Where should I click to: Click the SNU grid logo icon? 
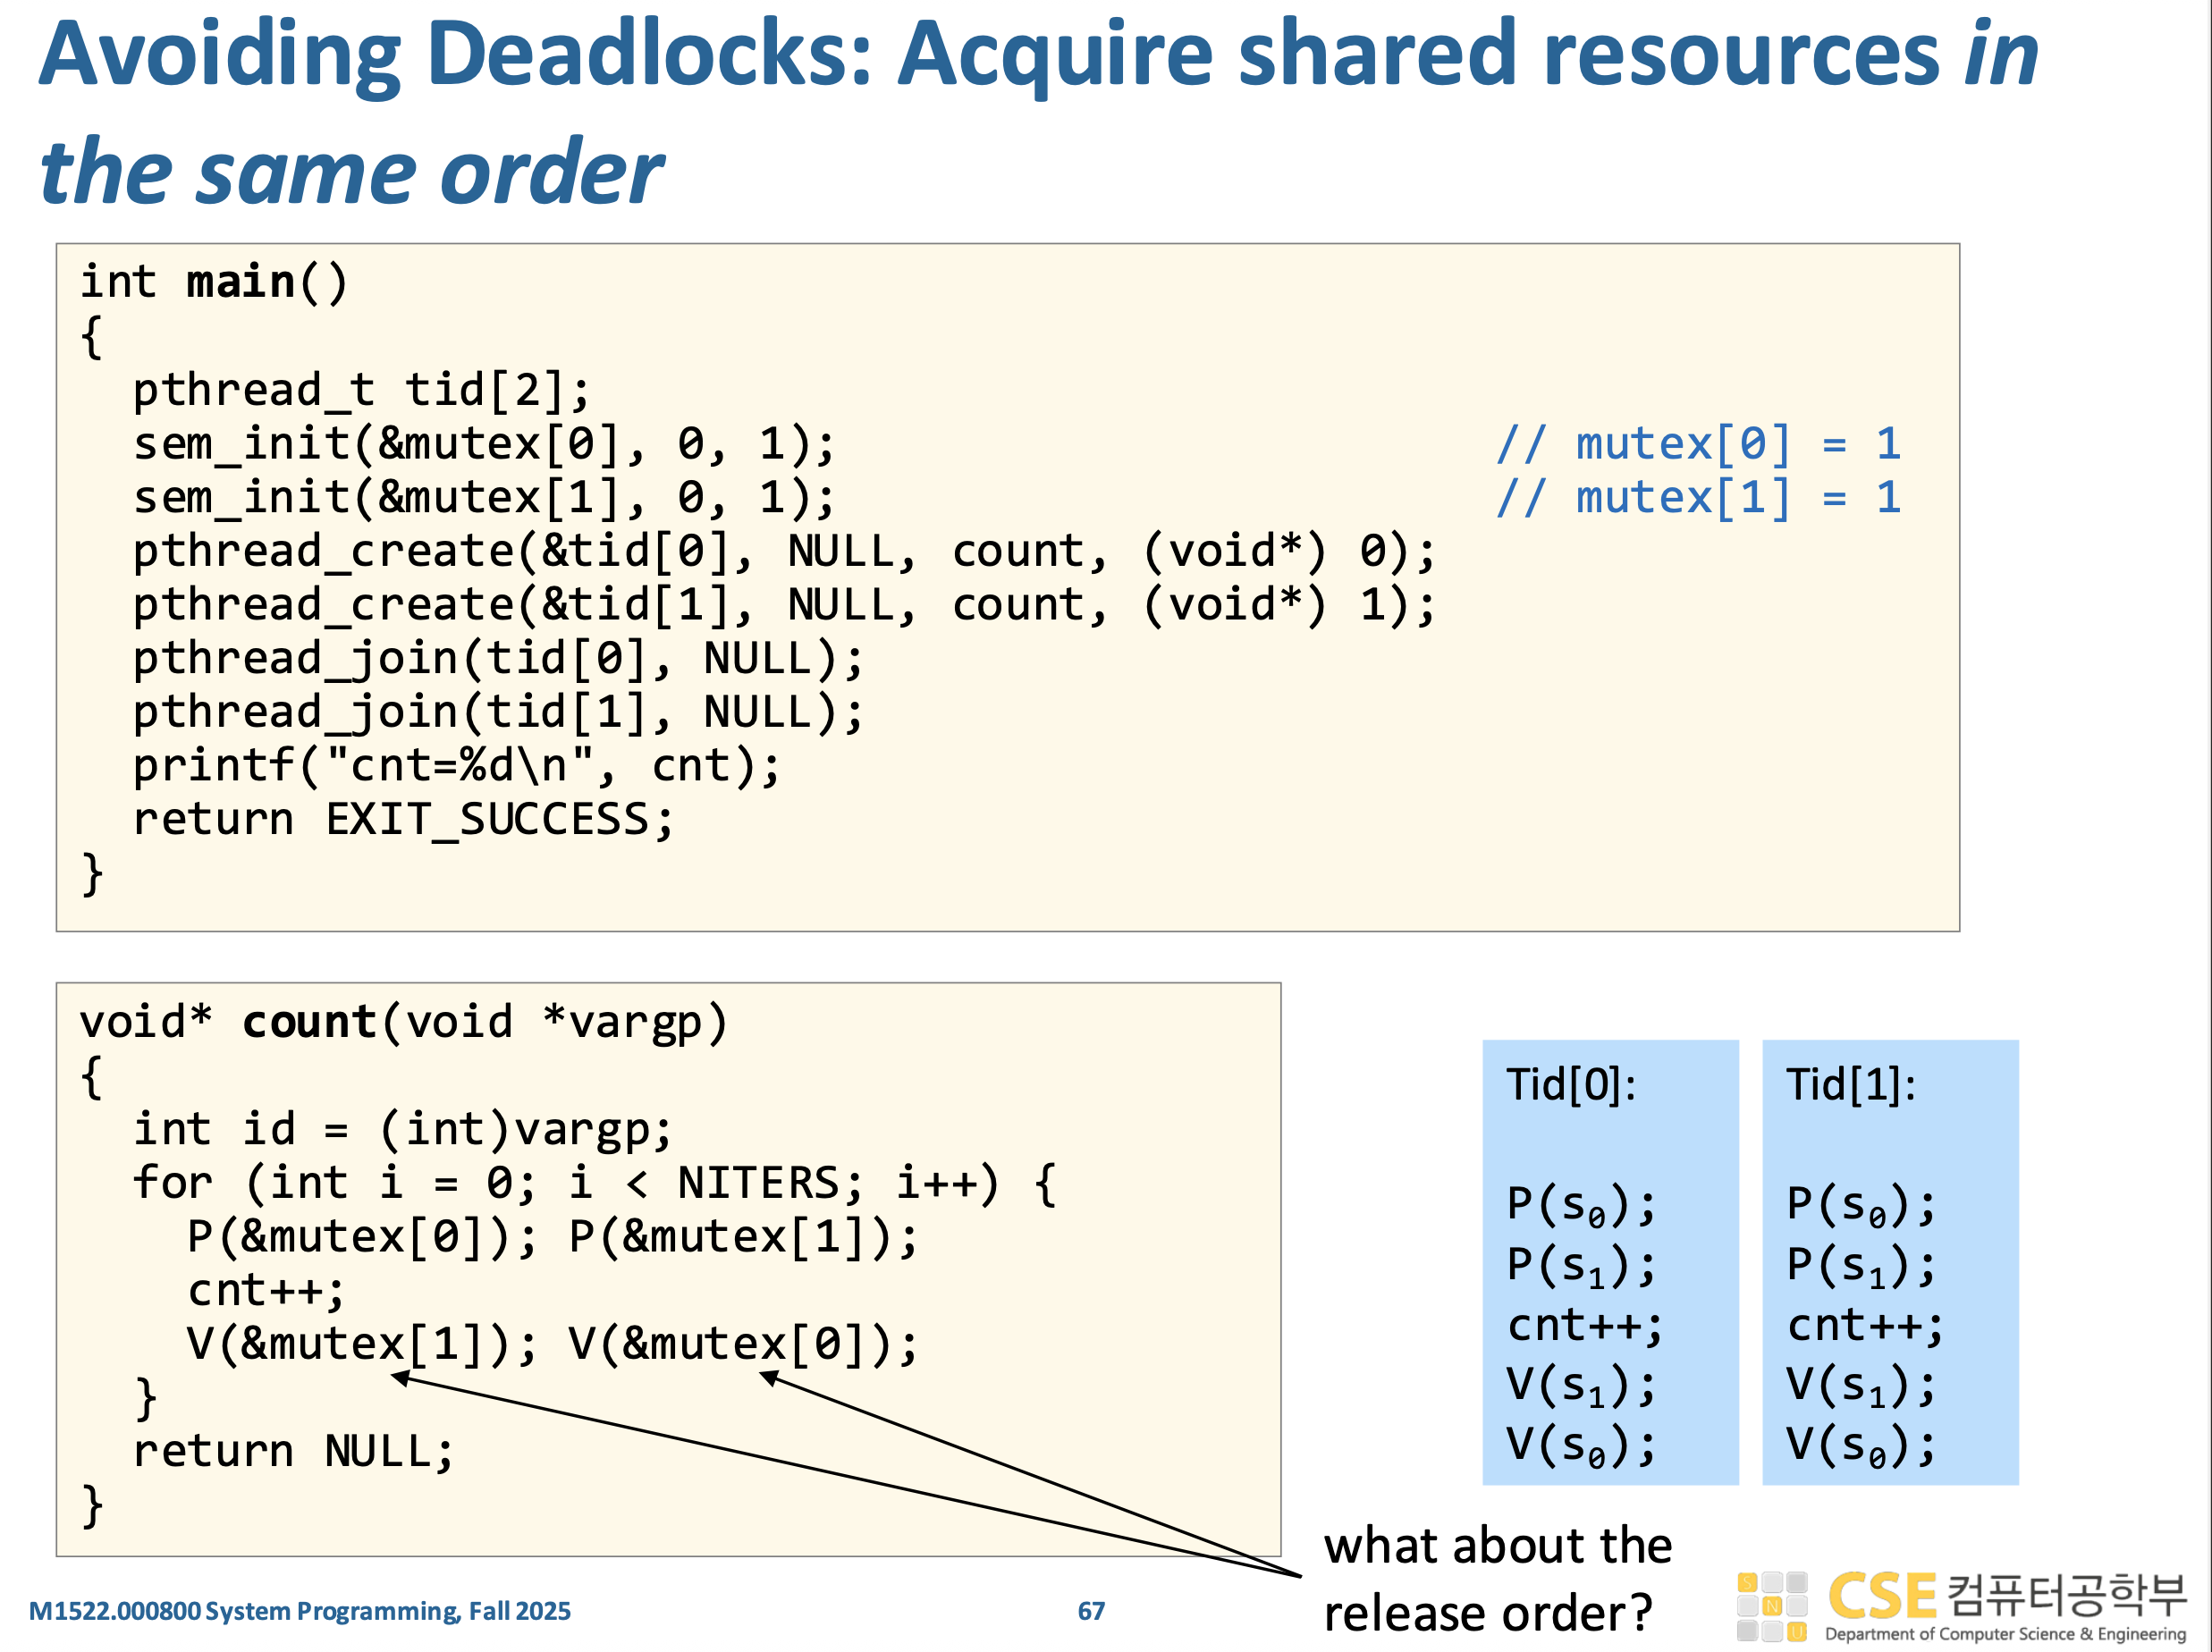pos(1772,1607)
